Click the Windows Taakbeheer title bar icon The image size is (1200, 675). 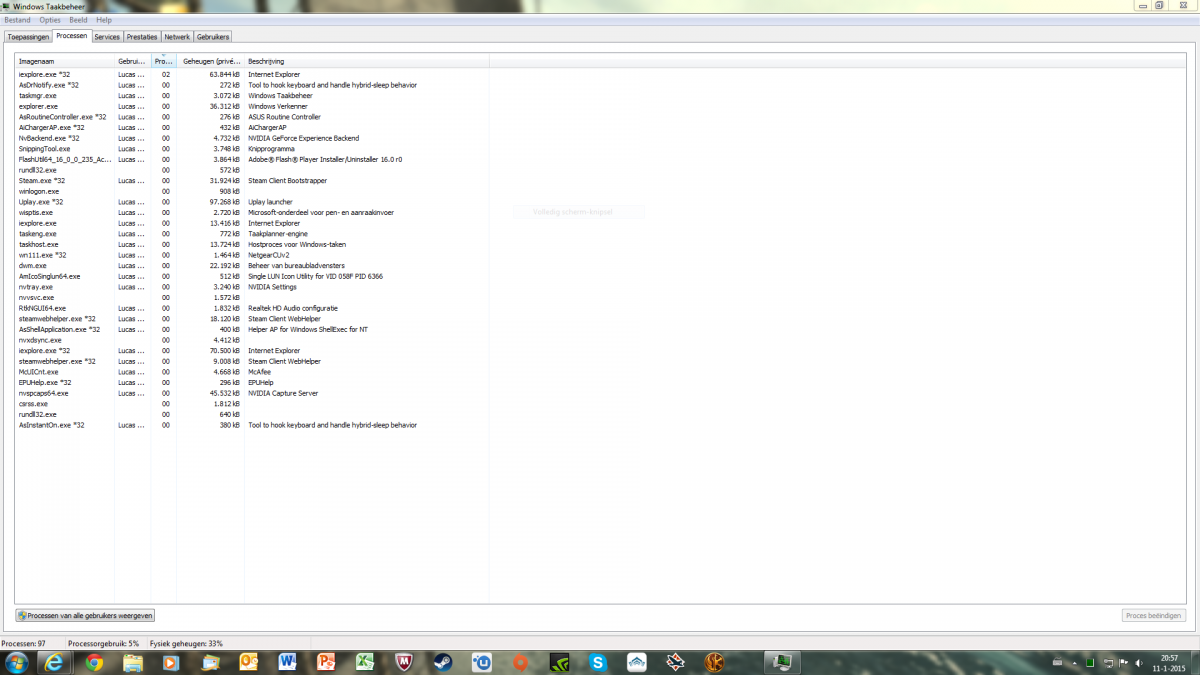click(7, 6)
